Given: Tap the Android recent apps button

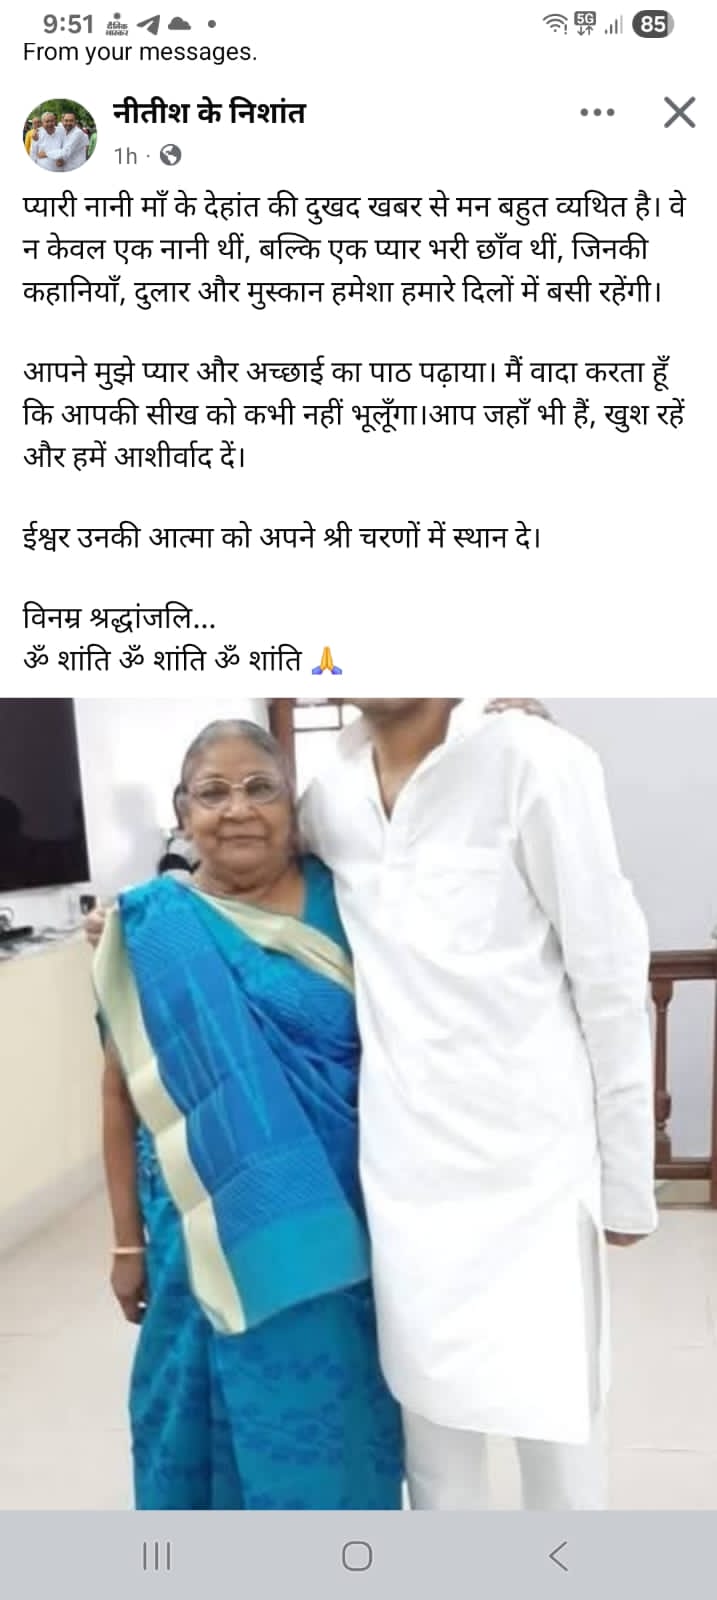Looking at the screenshot, I should coord(157,1556).
